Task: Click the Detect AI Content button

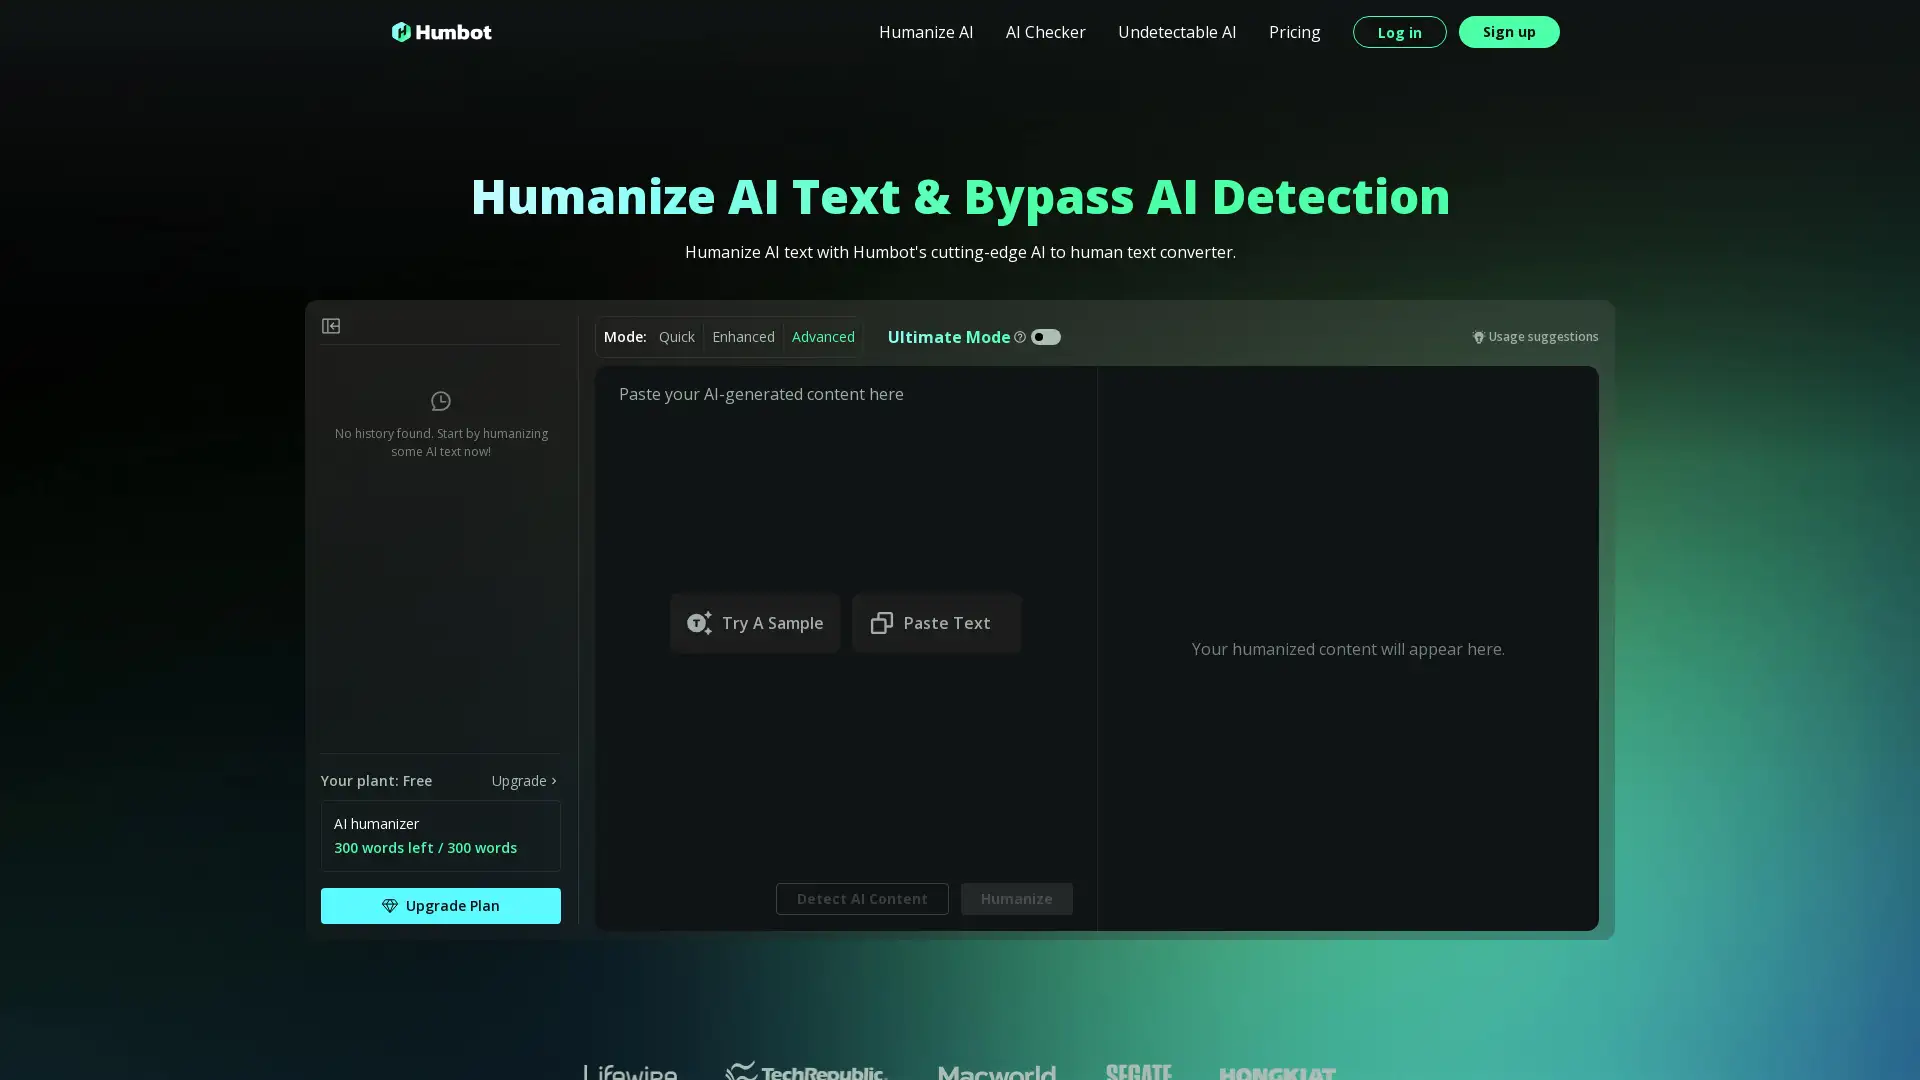Action: click(861, 898)
